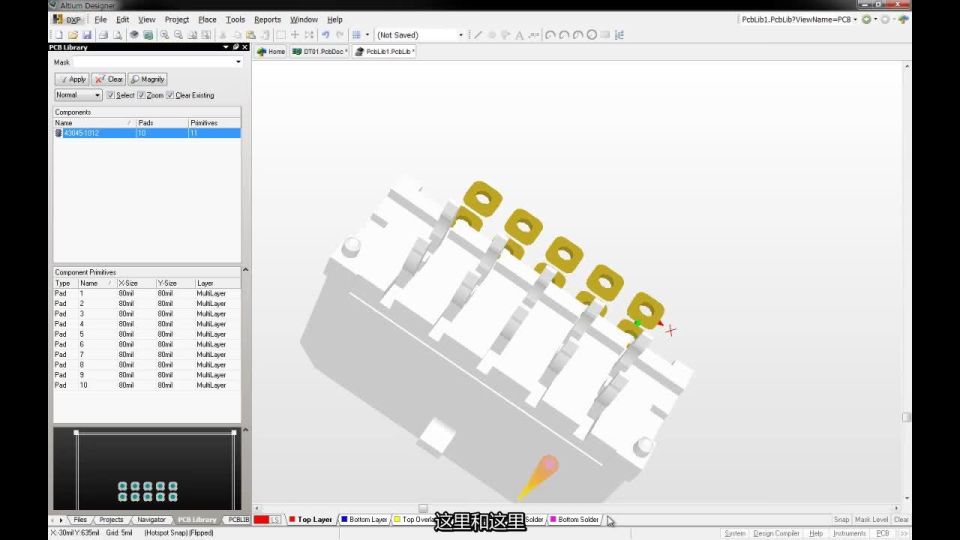Select component 43045-1012 in list
The height and width of the screenshot is (540, 960).
(x=147, y=133)
